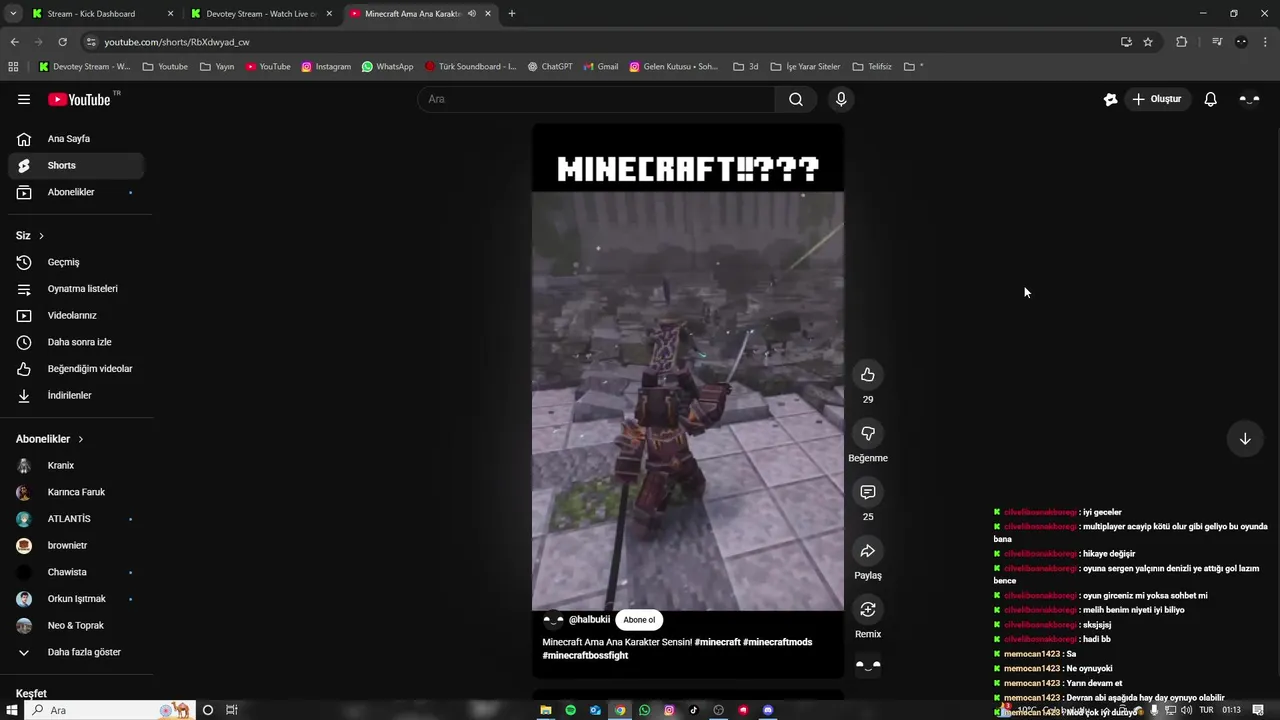Click the search magnifier button

pyautogui.click(x=796, y=99)
